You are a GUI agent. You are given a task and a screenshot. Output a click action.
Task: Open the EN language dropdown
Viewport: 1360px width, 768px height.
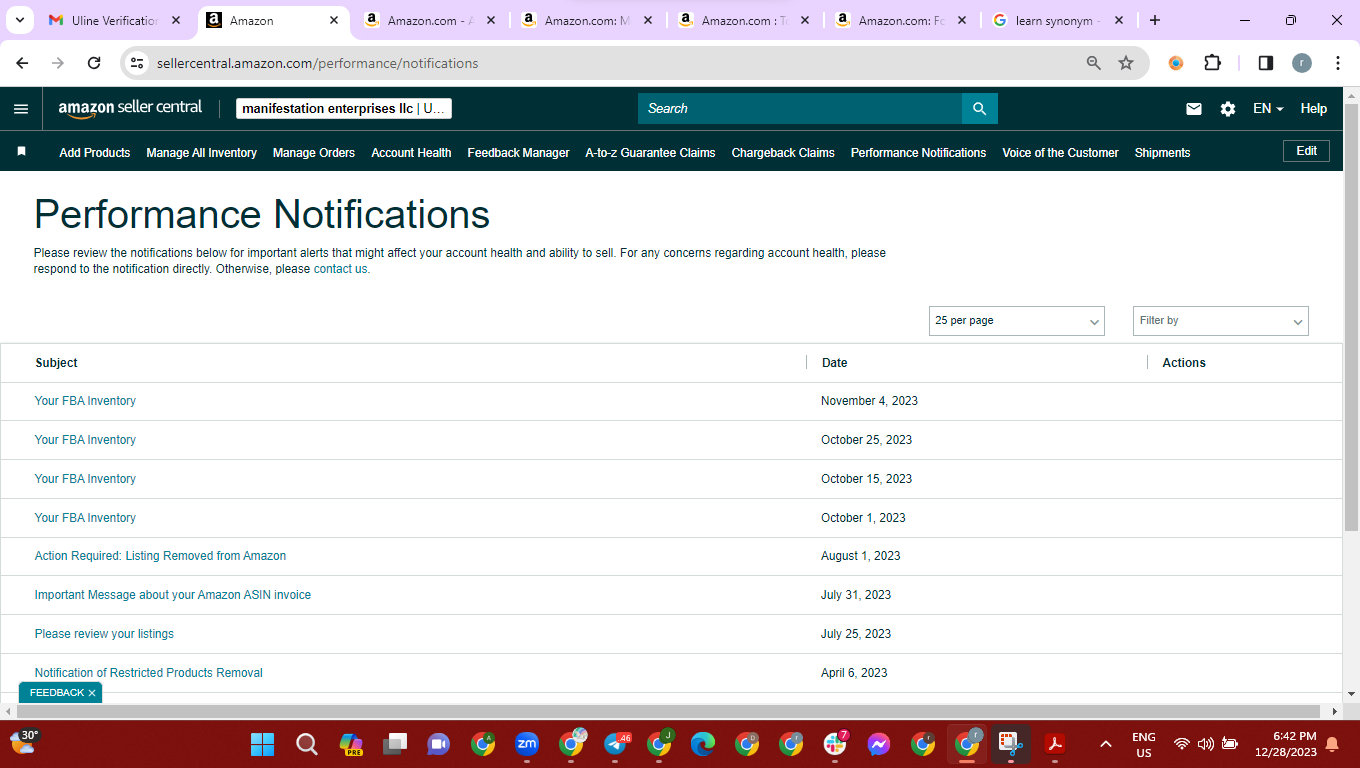point(1268,109)
